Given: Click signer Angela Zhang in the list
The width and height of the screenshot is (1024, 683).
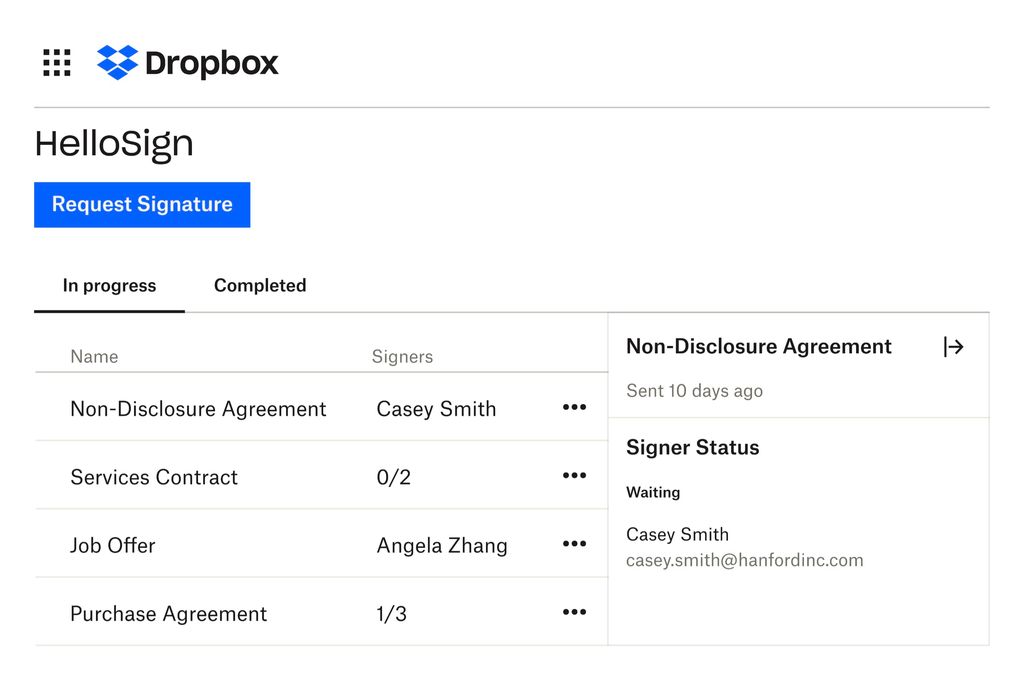Looking at the screenshot, I should tap(442, 546).
